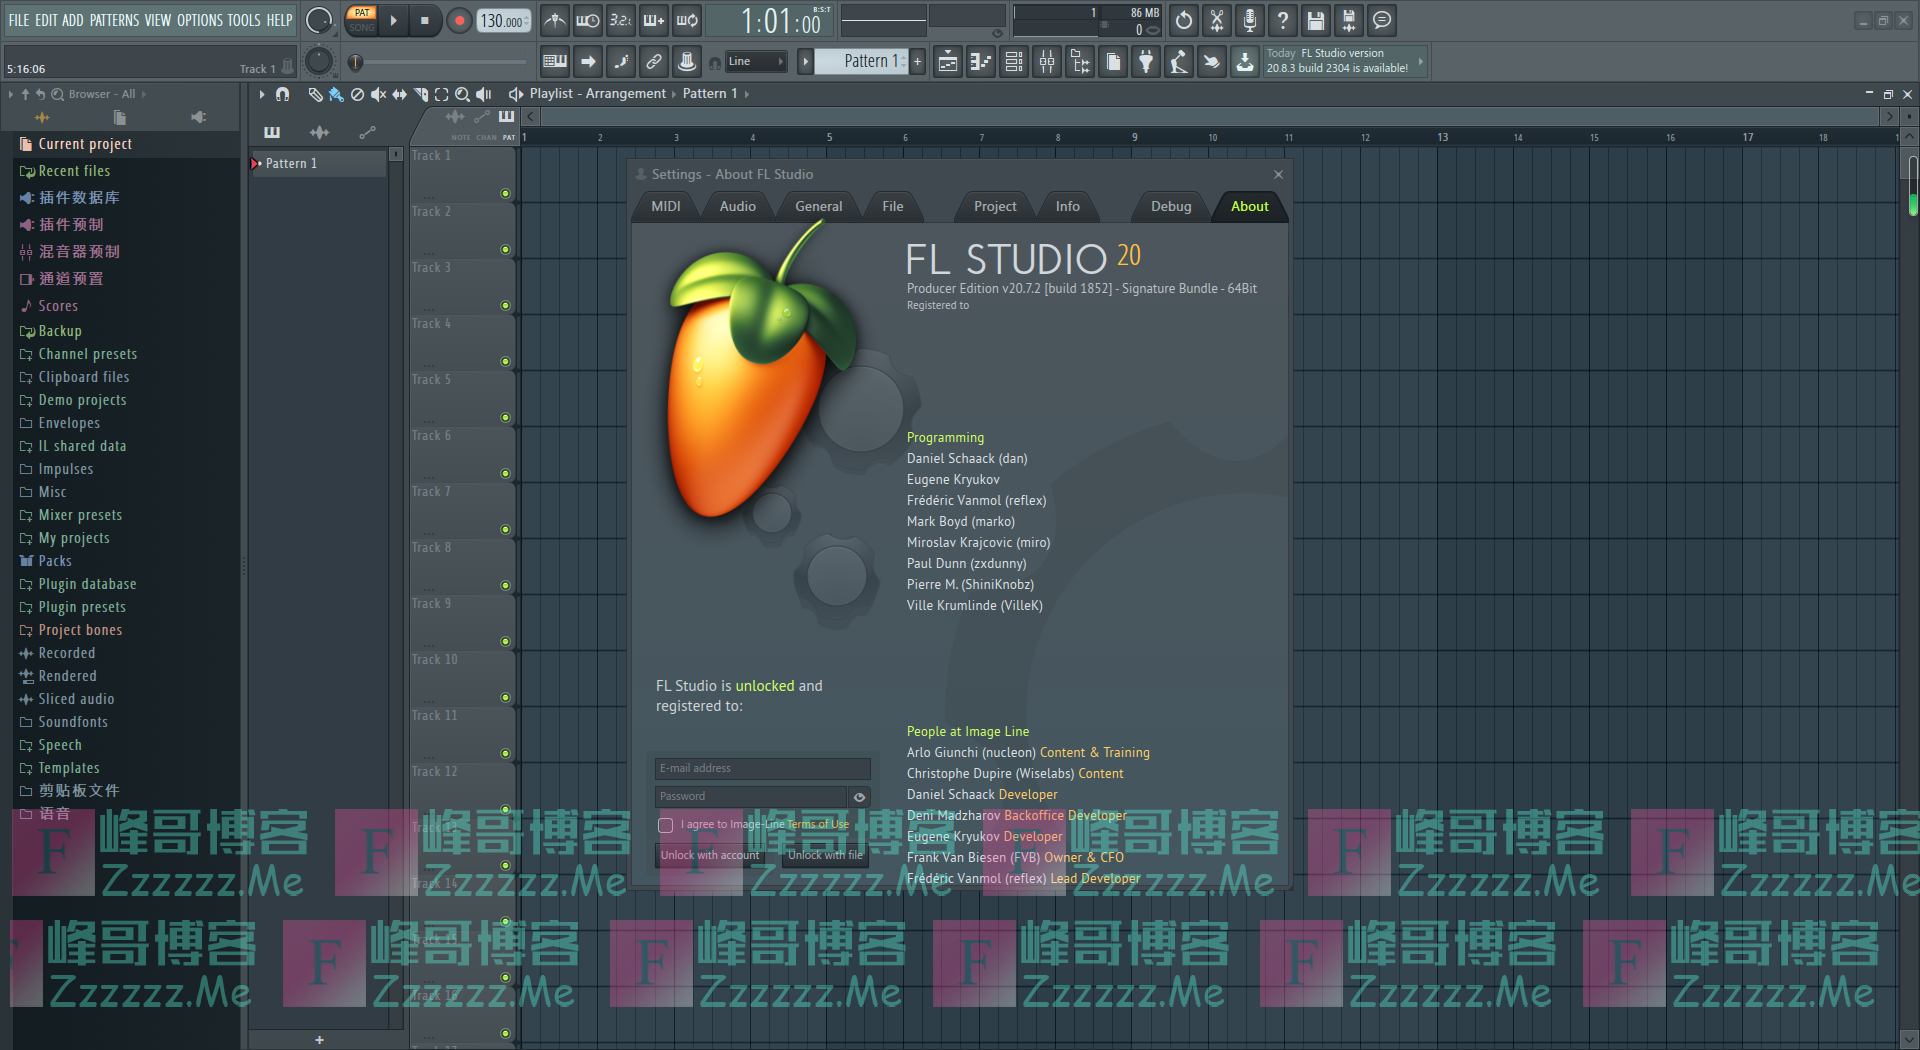Screen dimensions: 1920x1050
Task: Expand the Channel presets folder
Action: click(x=87, y=354)
